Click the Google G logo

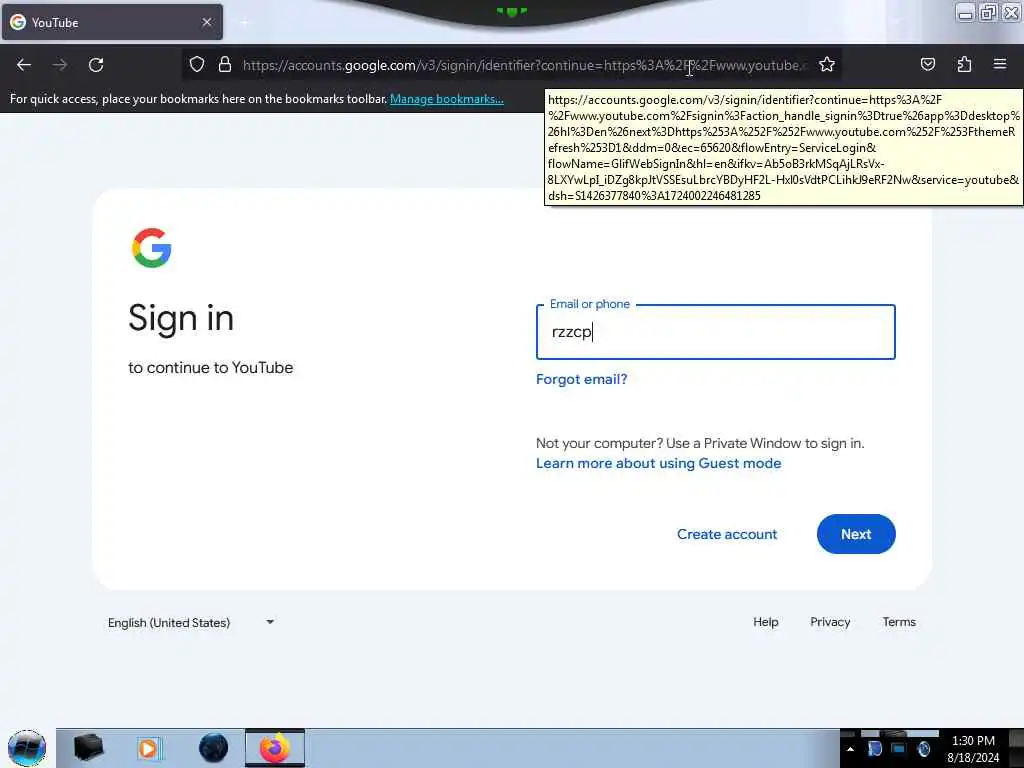click(152, 248)
